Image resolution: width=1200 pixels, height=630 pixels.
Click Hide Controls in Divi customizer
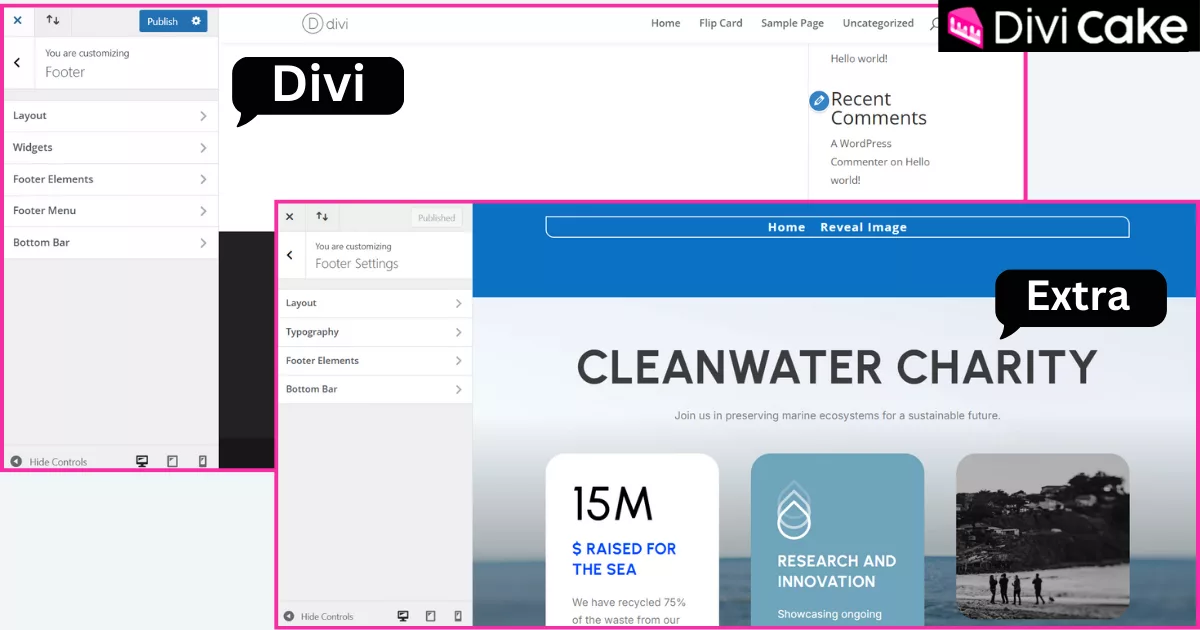(49, 462)
